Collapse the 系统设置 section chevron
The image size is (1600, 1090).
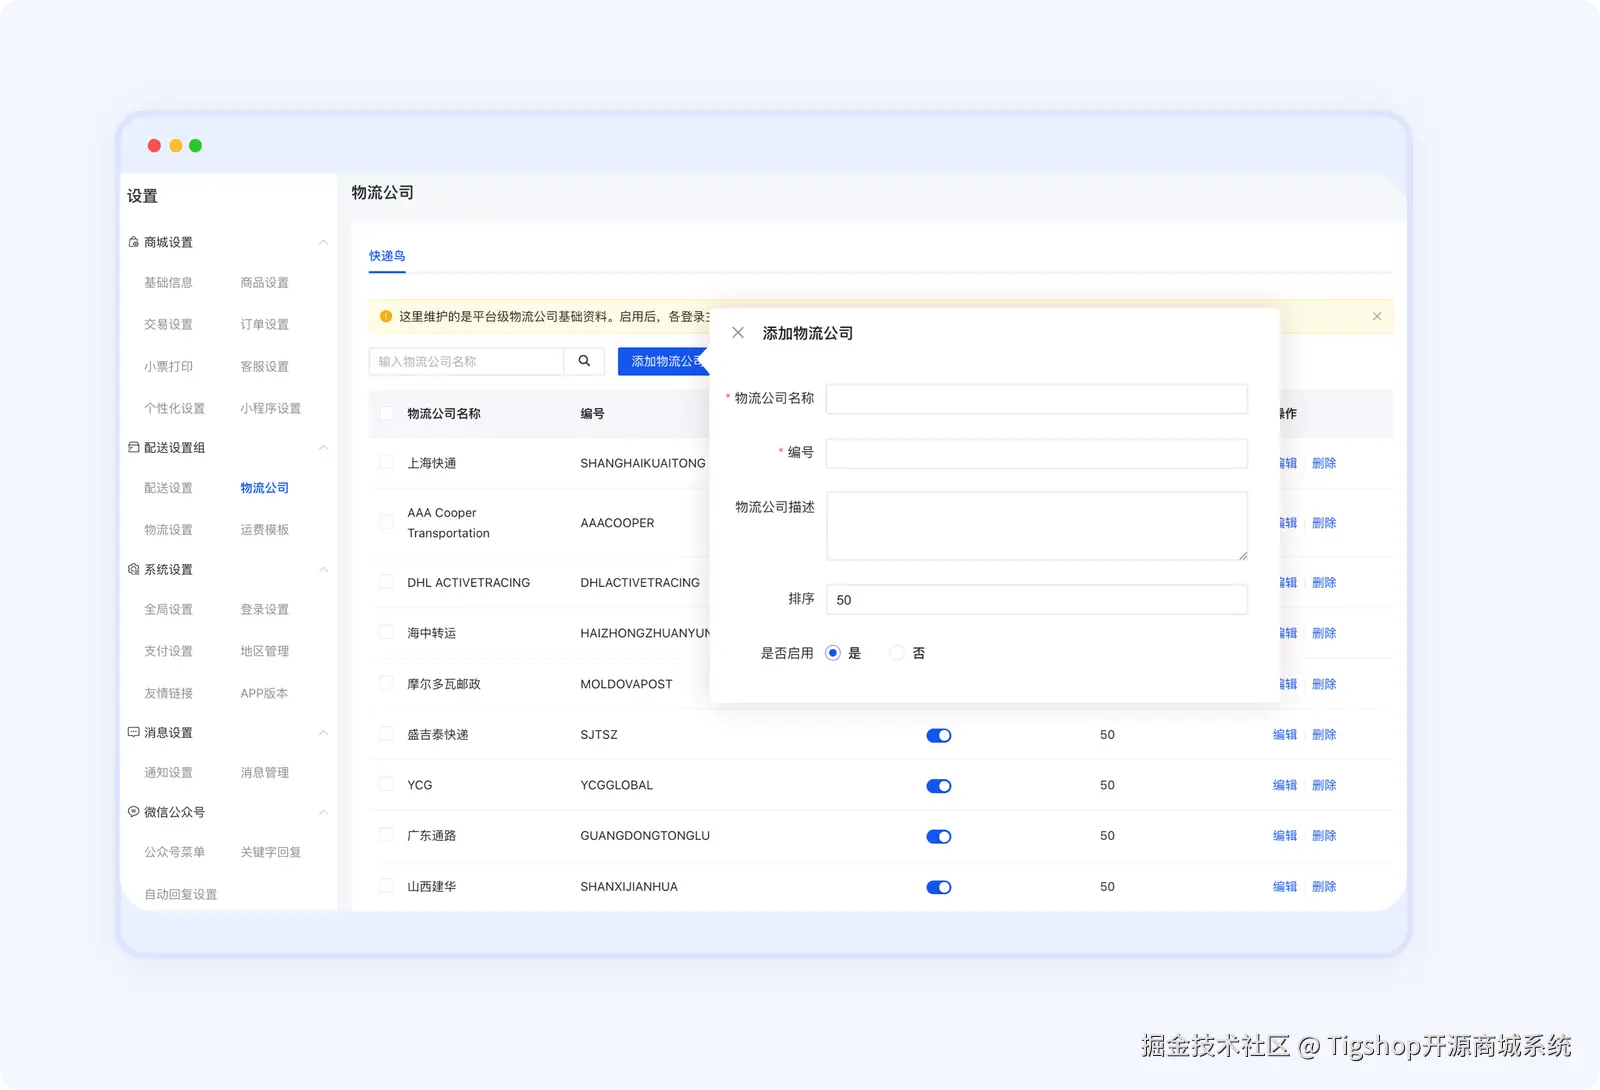323,569
